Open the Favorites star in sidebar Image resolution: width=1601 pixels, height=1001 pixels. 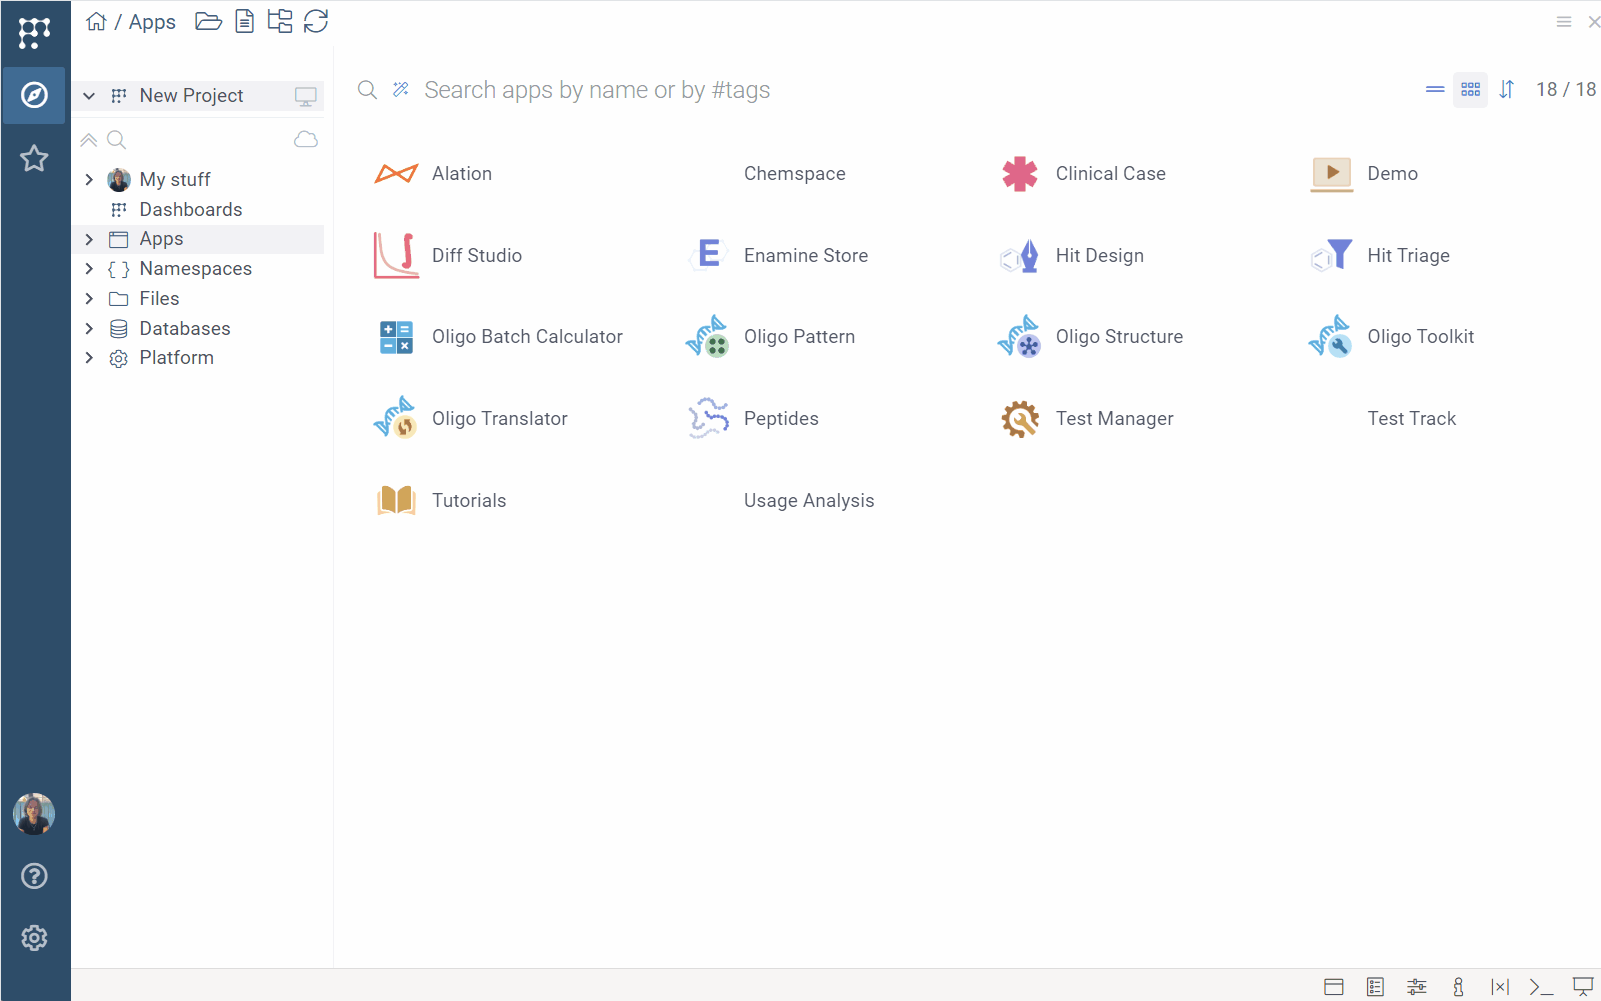[35, 158]
